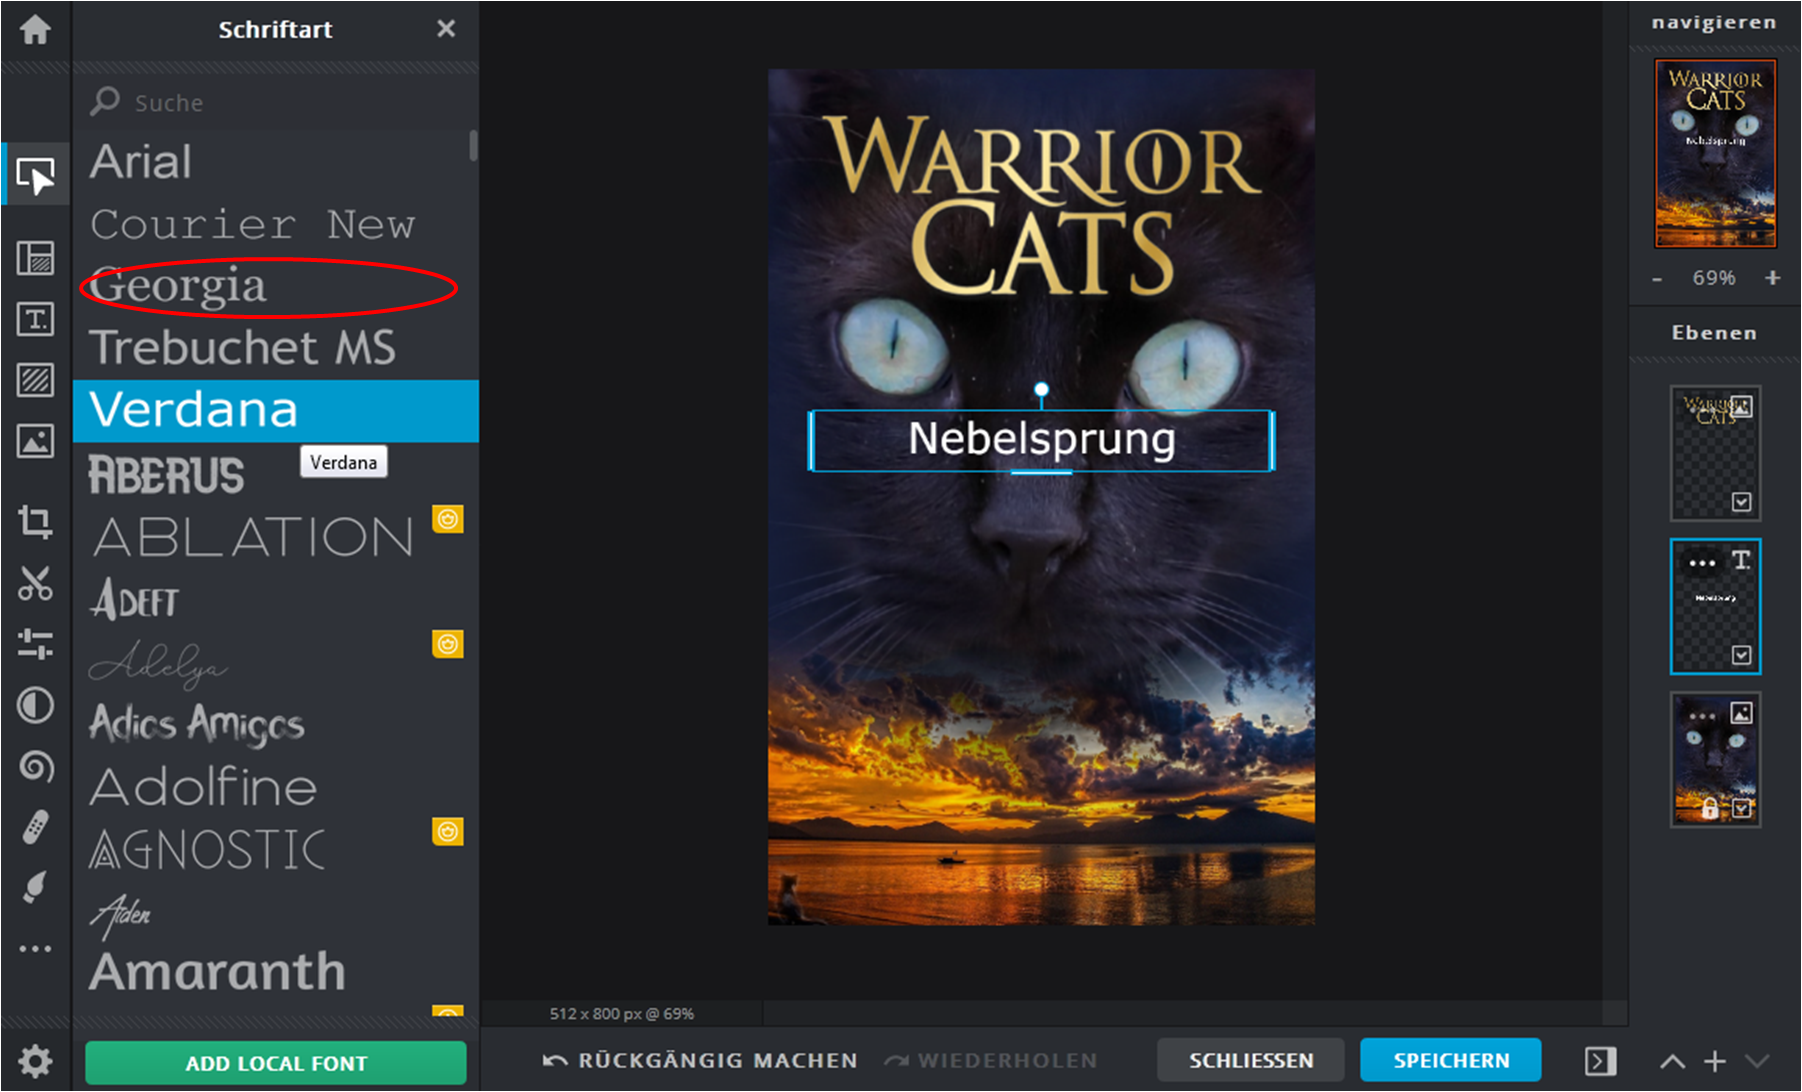Show more tools via ellipsis icon
The image size is (1802, 1092).
pyautogui.click(x=35, y=948)
